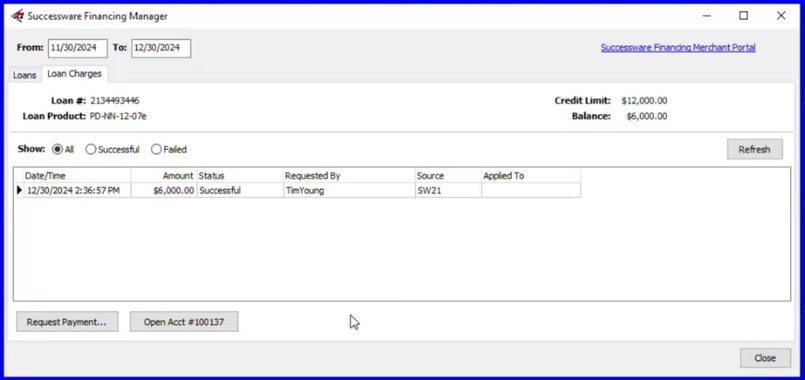Click the $6,000.00 amount cell in the table
The width and height of the screenshot is (805, 380).
click(164, 191)
